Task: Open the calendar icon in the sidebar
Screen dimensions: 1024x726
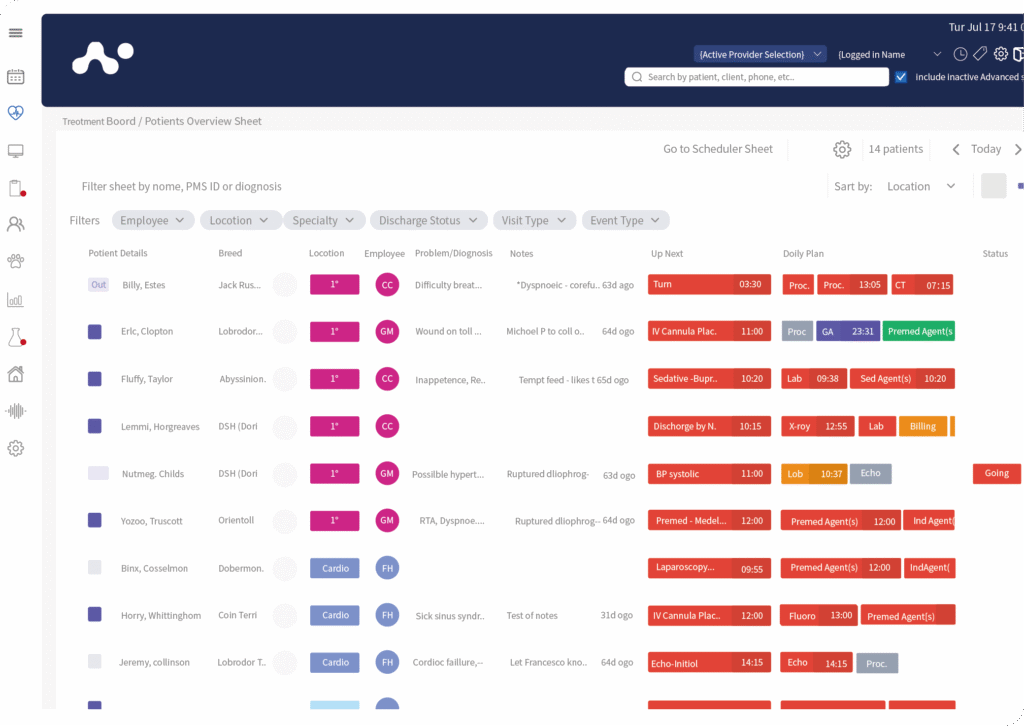Action: [15, 77]
